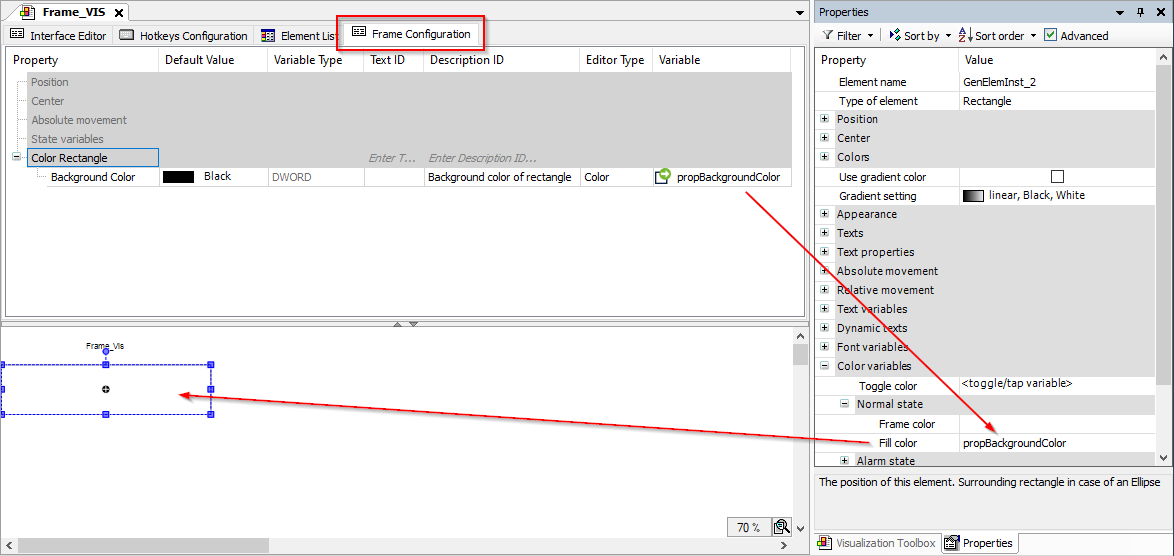
Task: Click the Frame_VIS file icon
Action: (28, 13)
